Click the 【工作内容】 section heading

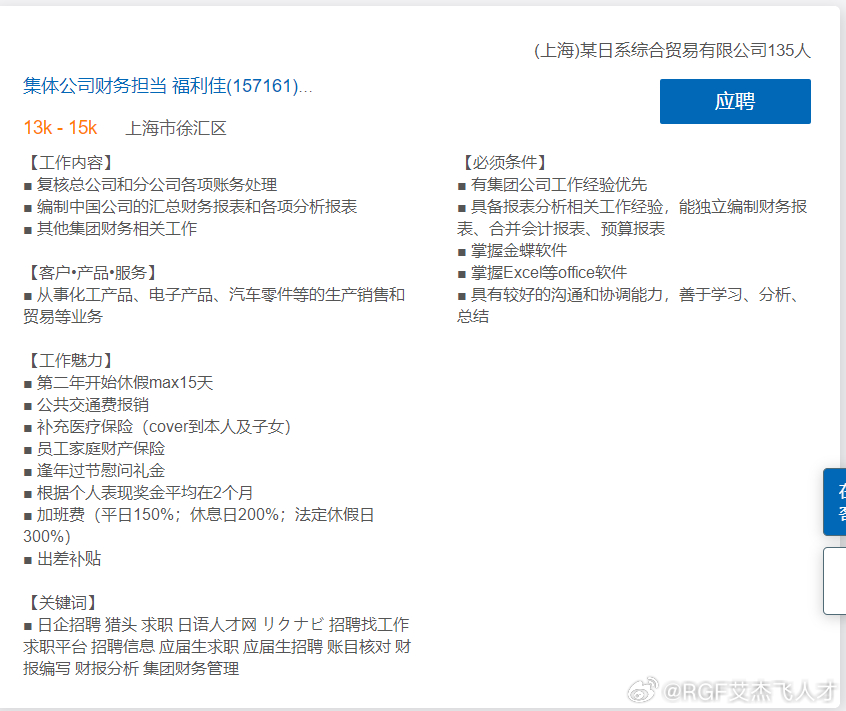(69, 162)
